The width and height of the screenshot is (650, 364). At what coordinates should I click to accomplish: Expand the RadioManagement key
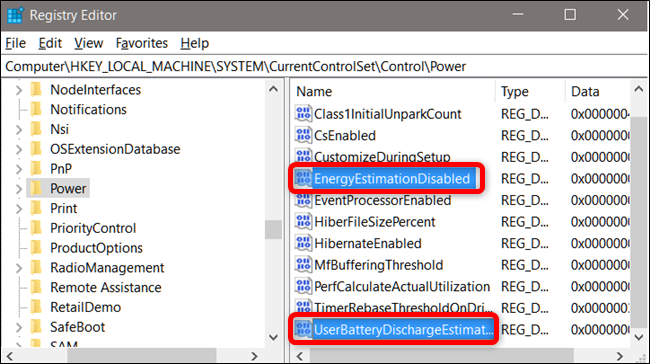click(x=19, y=268)
